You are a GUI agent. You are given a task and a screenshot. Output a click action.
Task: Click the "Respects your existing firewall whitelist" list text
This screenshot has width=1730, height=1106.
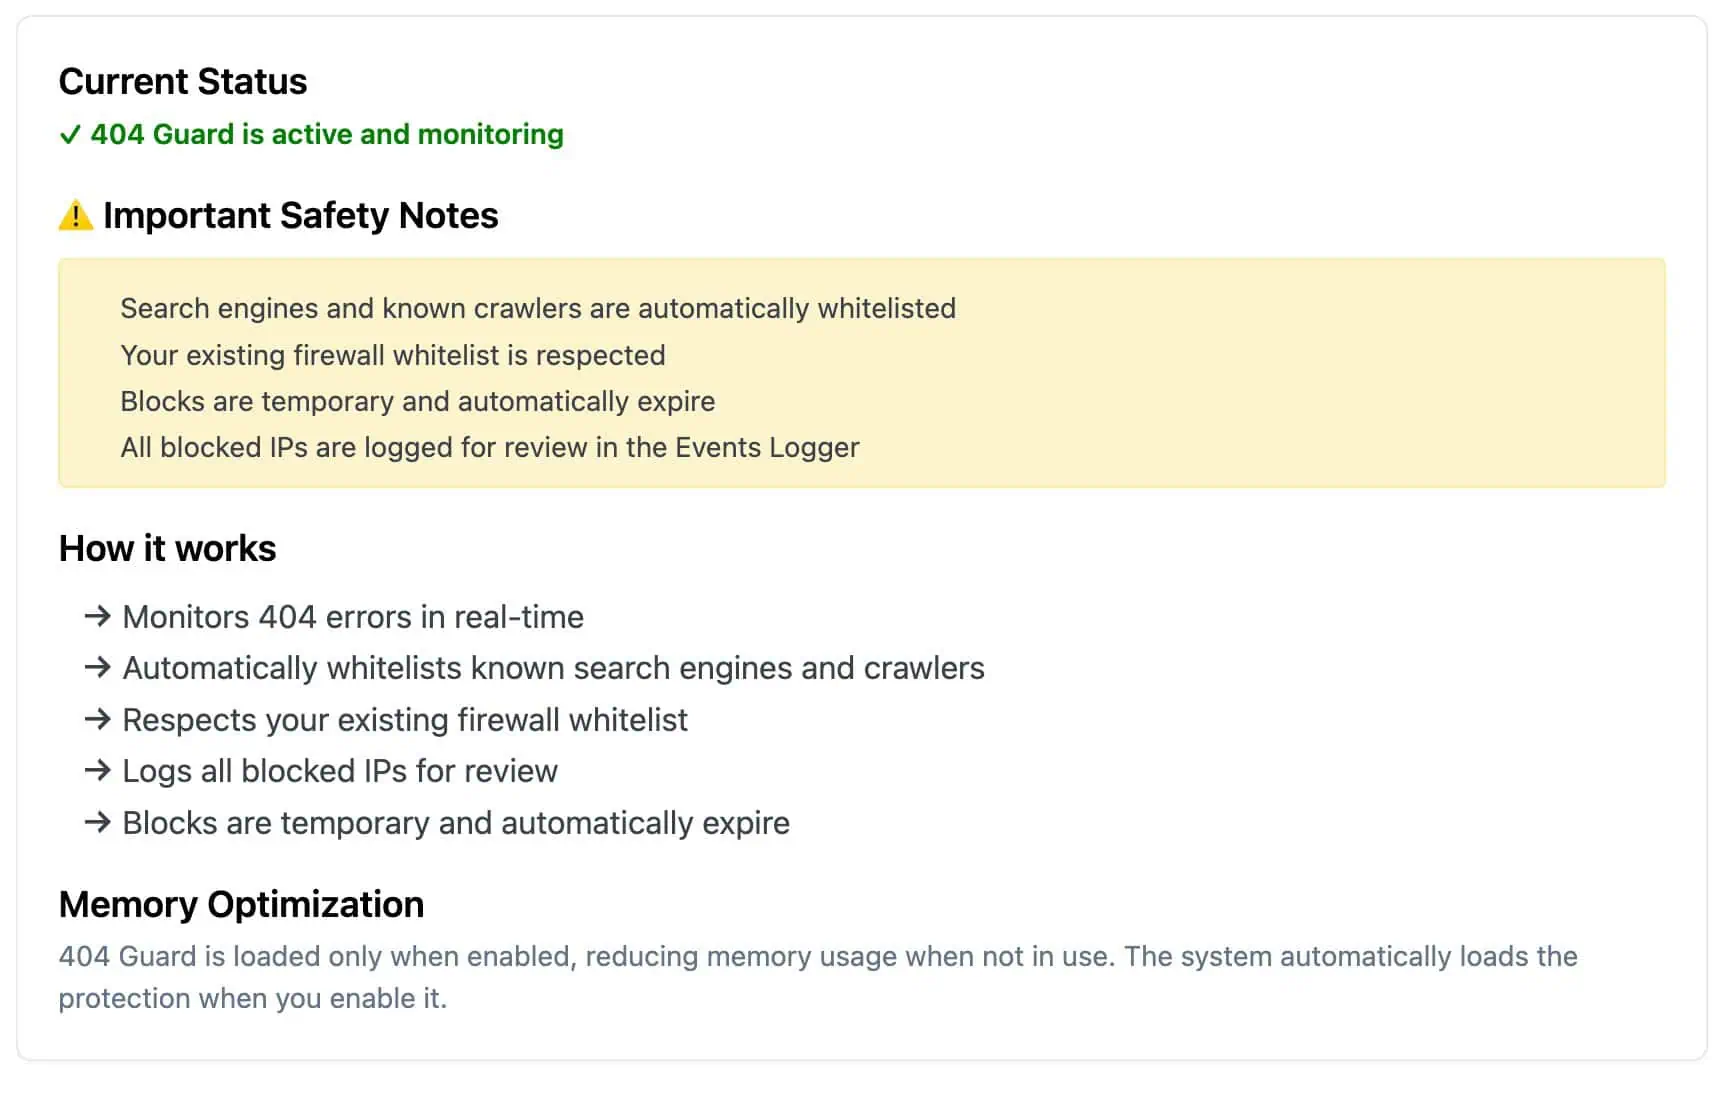tap(405, 720)
